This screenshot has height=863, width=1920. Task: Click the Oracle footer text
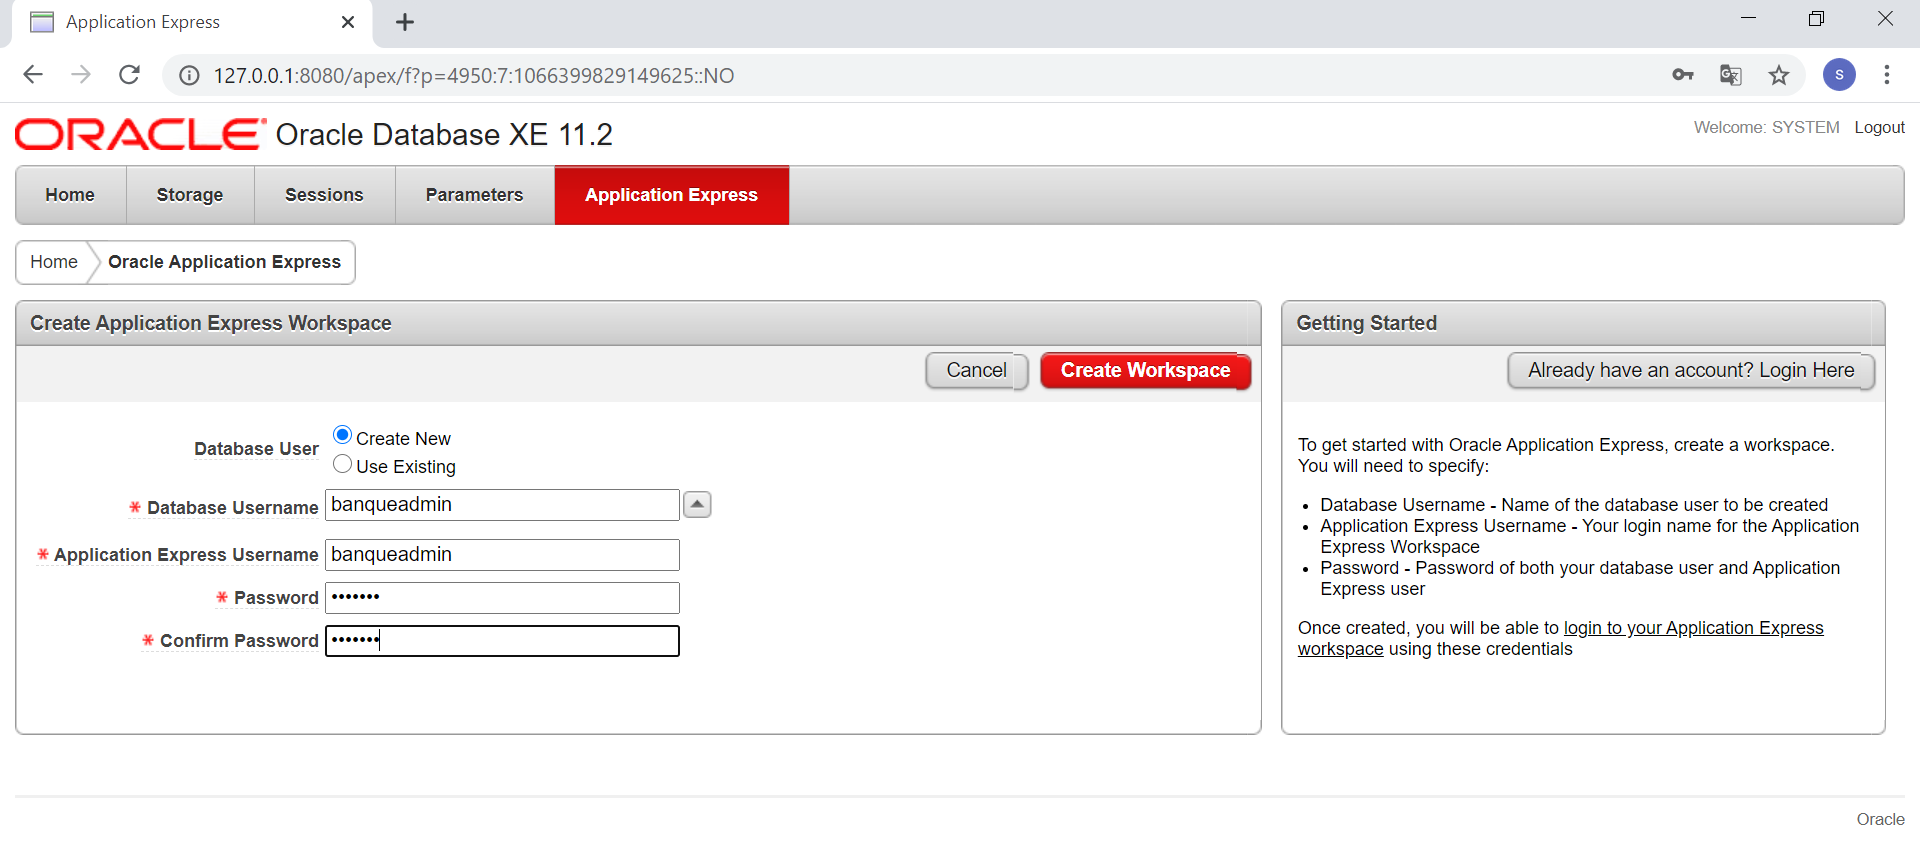[x=1881, y=819]
